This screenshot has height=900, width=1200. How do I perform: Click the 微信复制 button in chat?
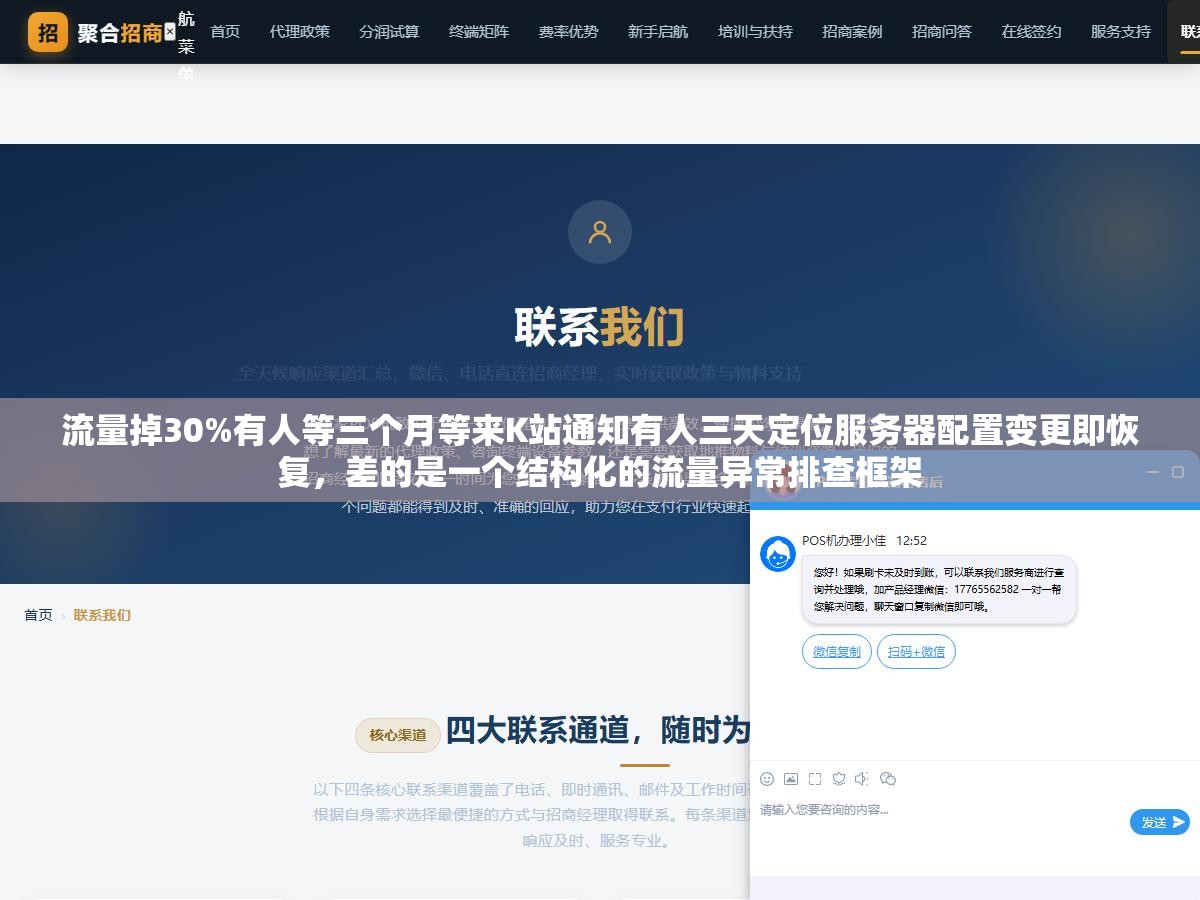(x=837, y=652)
